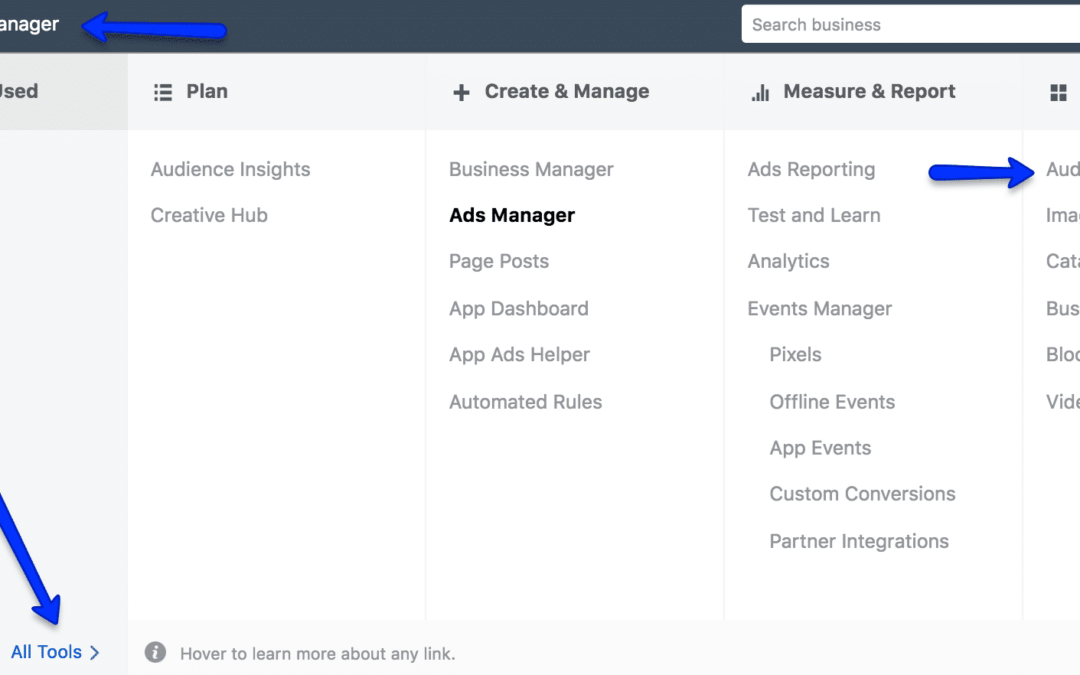1080x675 pixels.
Task: Open Analytics
Action: coord(789,262)
